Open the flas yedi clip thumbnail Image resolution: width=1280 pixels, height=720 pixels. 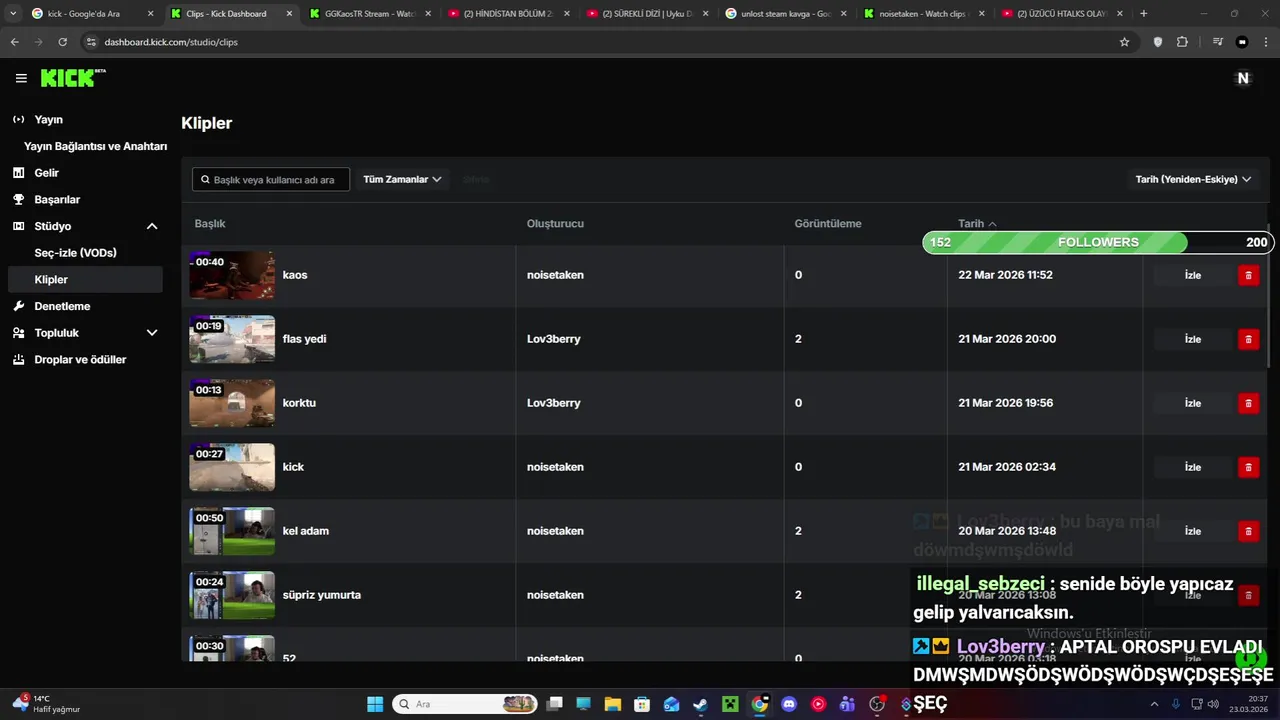tap(232, 339)
